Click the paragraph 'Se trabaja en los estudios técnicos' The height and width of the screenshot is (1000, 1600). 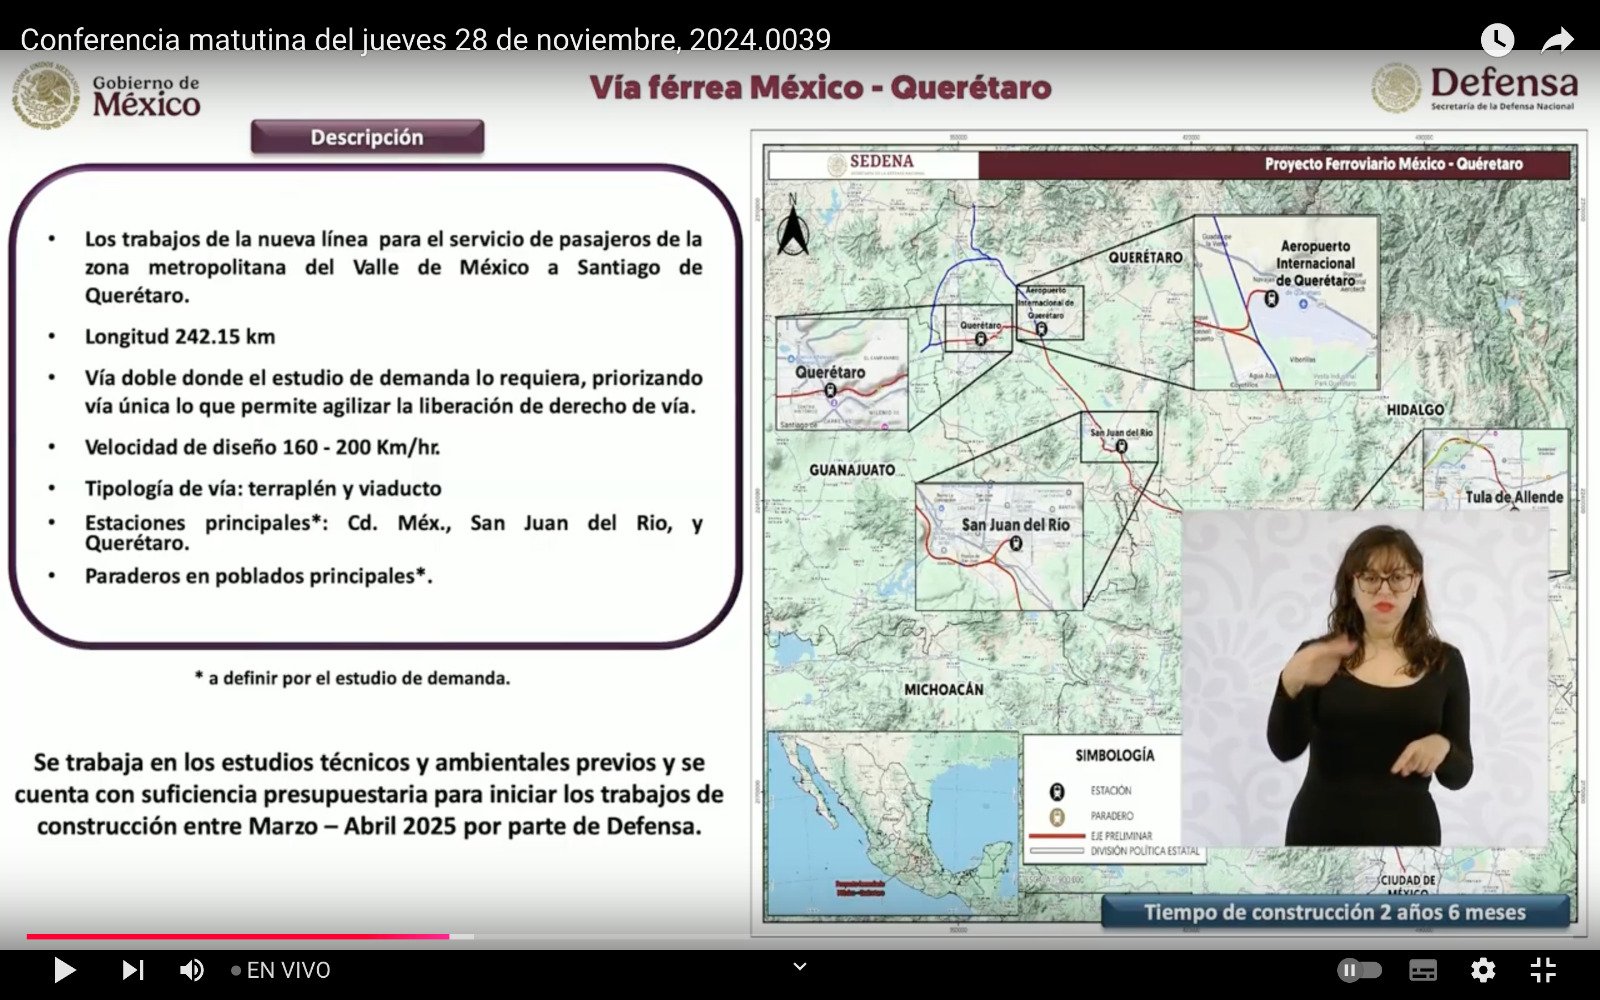tap(368, 794)
